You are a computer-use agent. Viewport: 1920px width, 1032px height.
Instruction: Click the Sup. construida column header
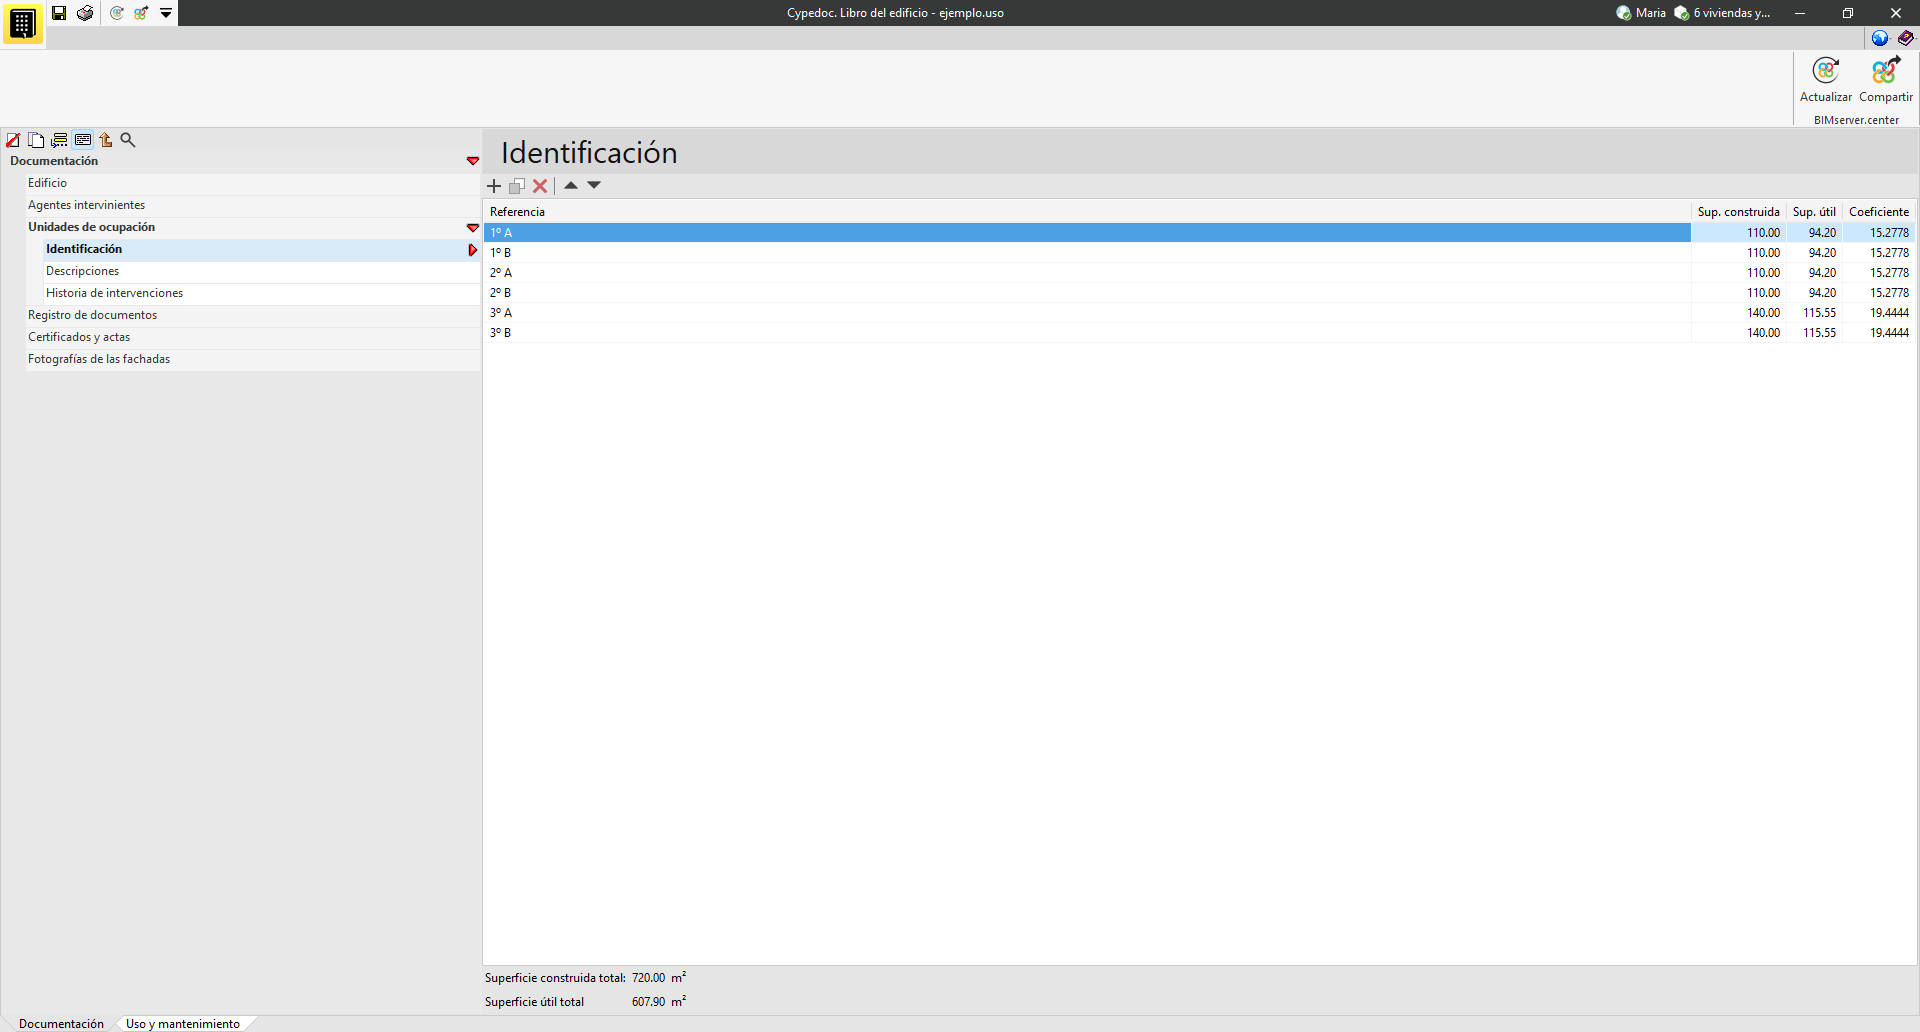pos(1738,212)
